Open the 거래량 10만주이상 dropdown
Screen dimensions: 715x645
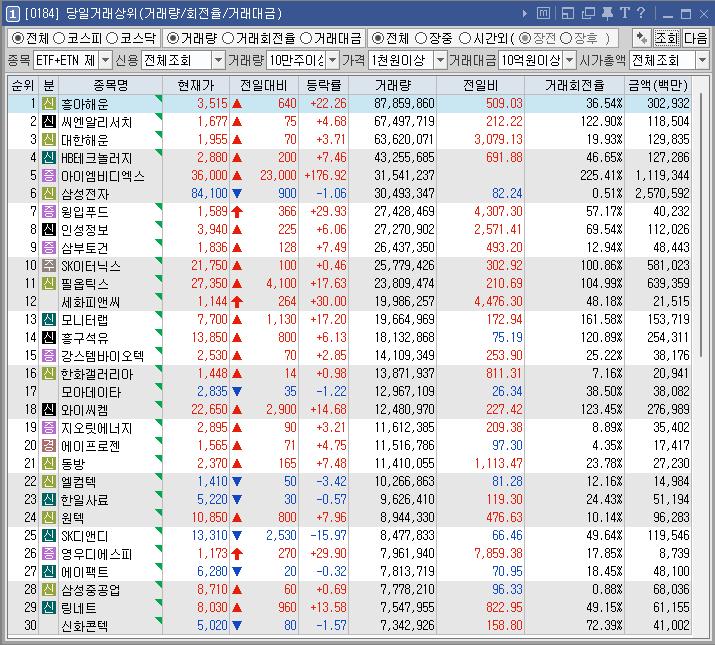332,60
